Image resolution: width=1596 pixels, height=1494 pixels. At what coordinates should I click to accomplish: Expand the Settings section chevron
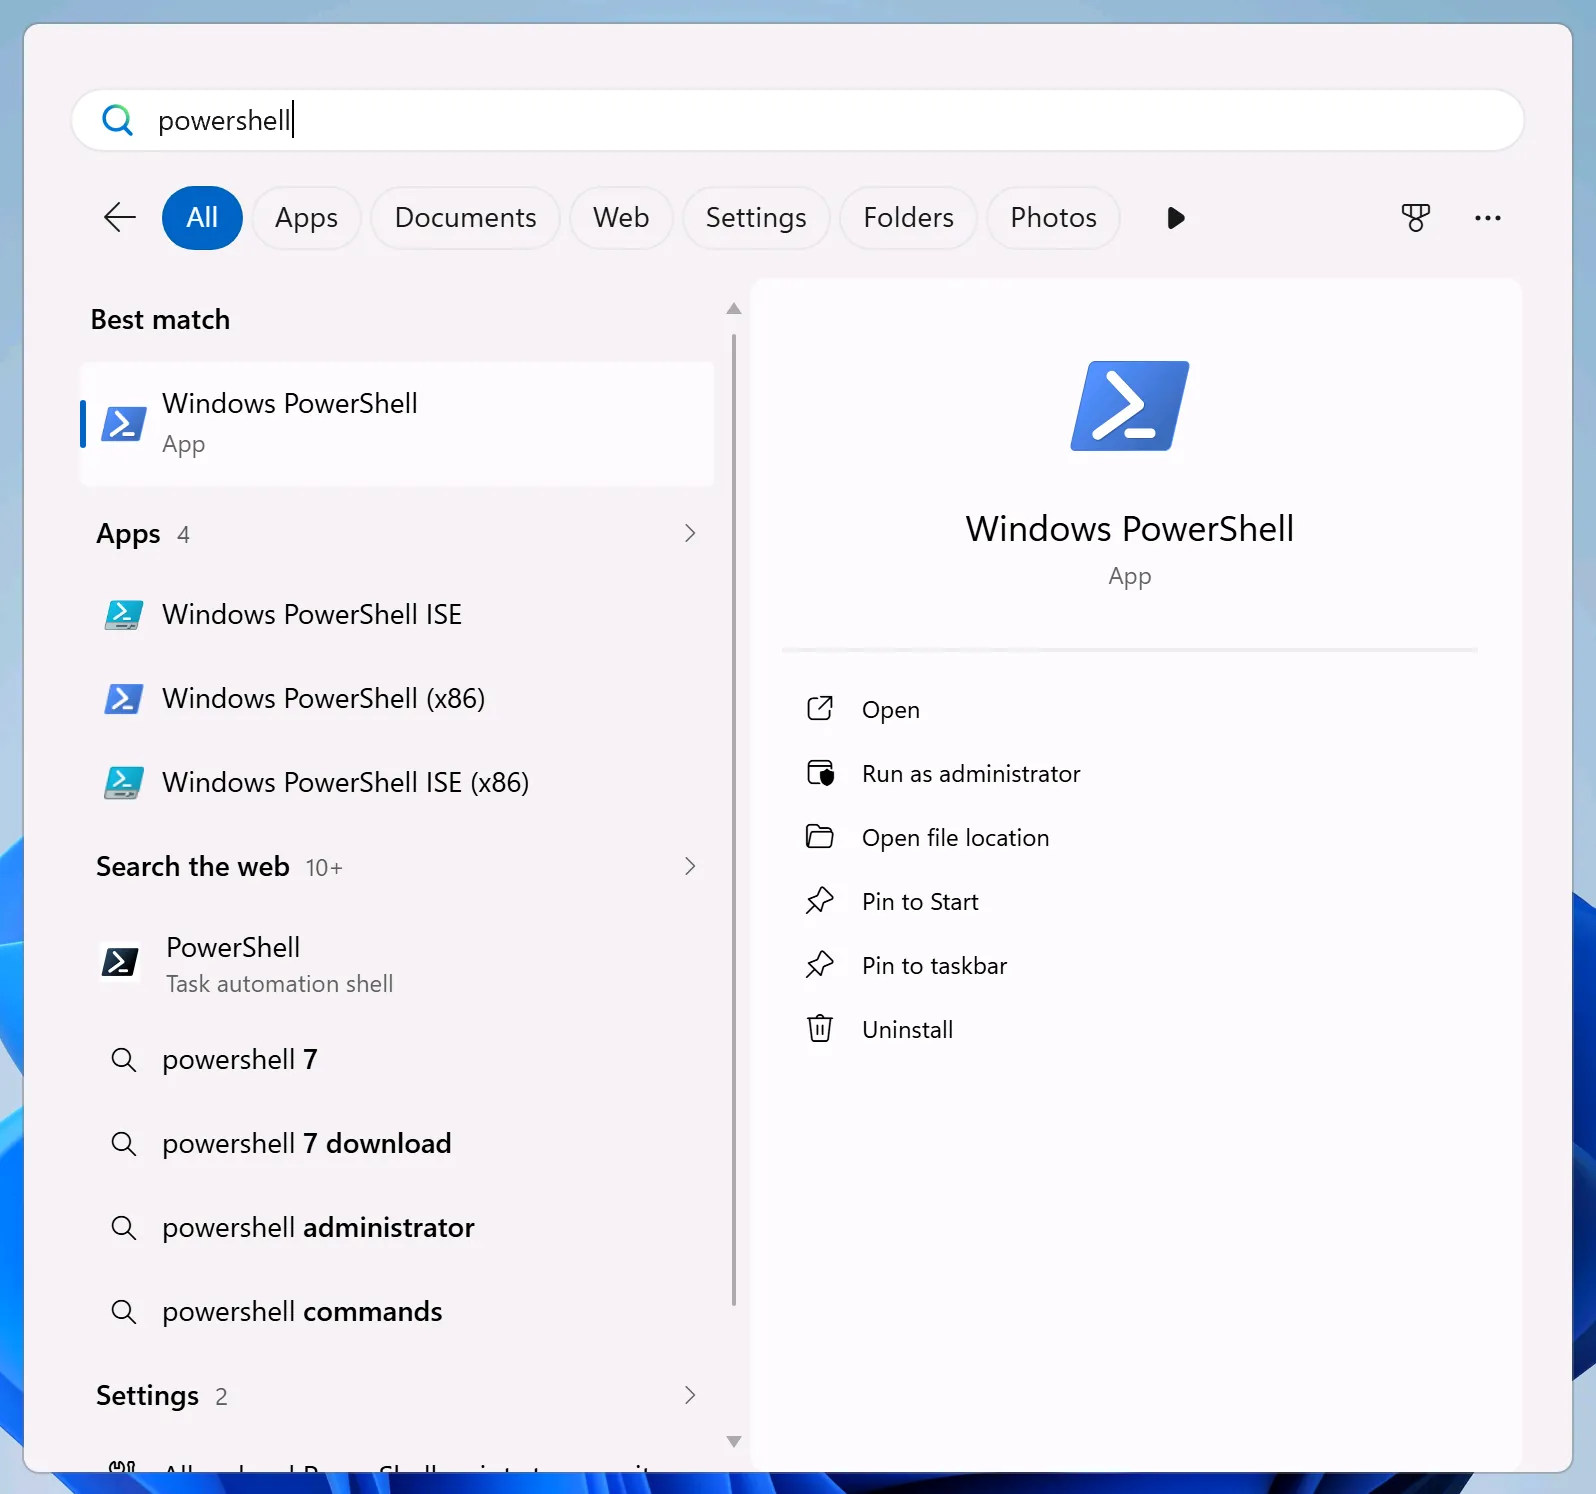690,1395
